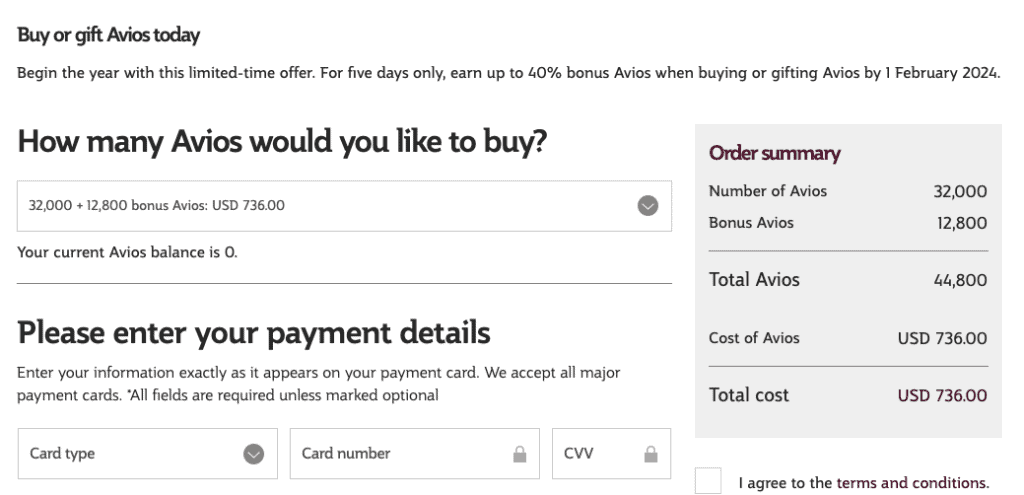Image resolution: width=1024 pixels, height=495 pixels.
Task: Click the How many Avios heading
Action: (282, 141)
